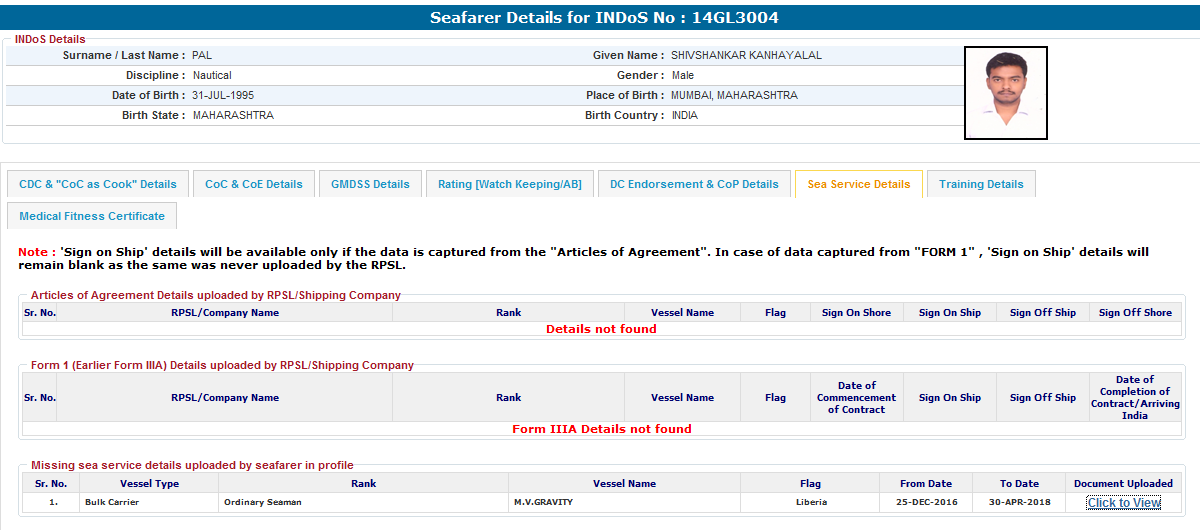Switch to the CoC & CoE Details tab
Image resolution: width=1200 pixels, height=530 pixels.
click(x=254, y=184)
